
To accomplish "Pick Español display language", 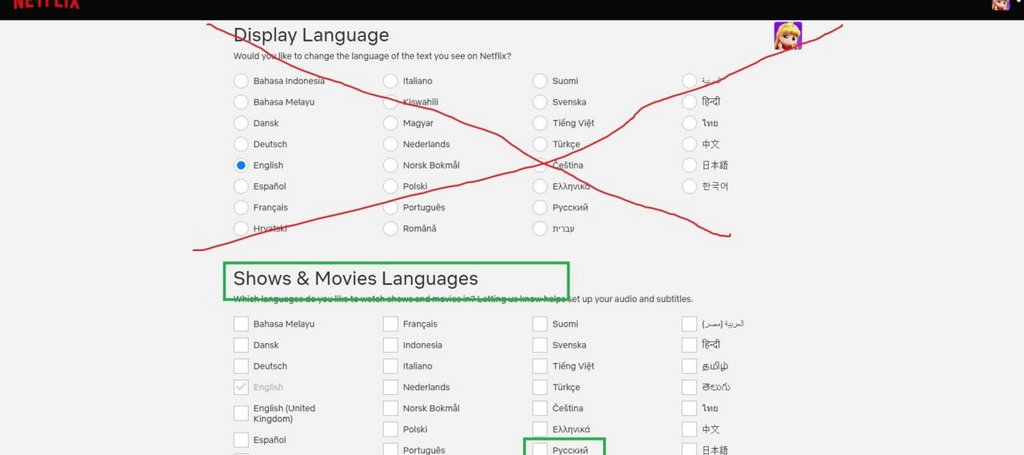I will coord(241,186).
